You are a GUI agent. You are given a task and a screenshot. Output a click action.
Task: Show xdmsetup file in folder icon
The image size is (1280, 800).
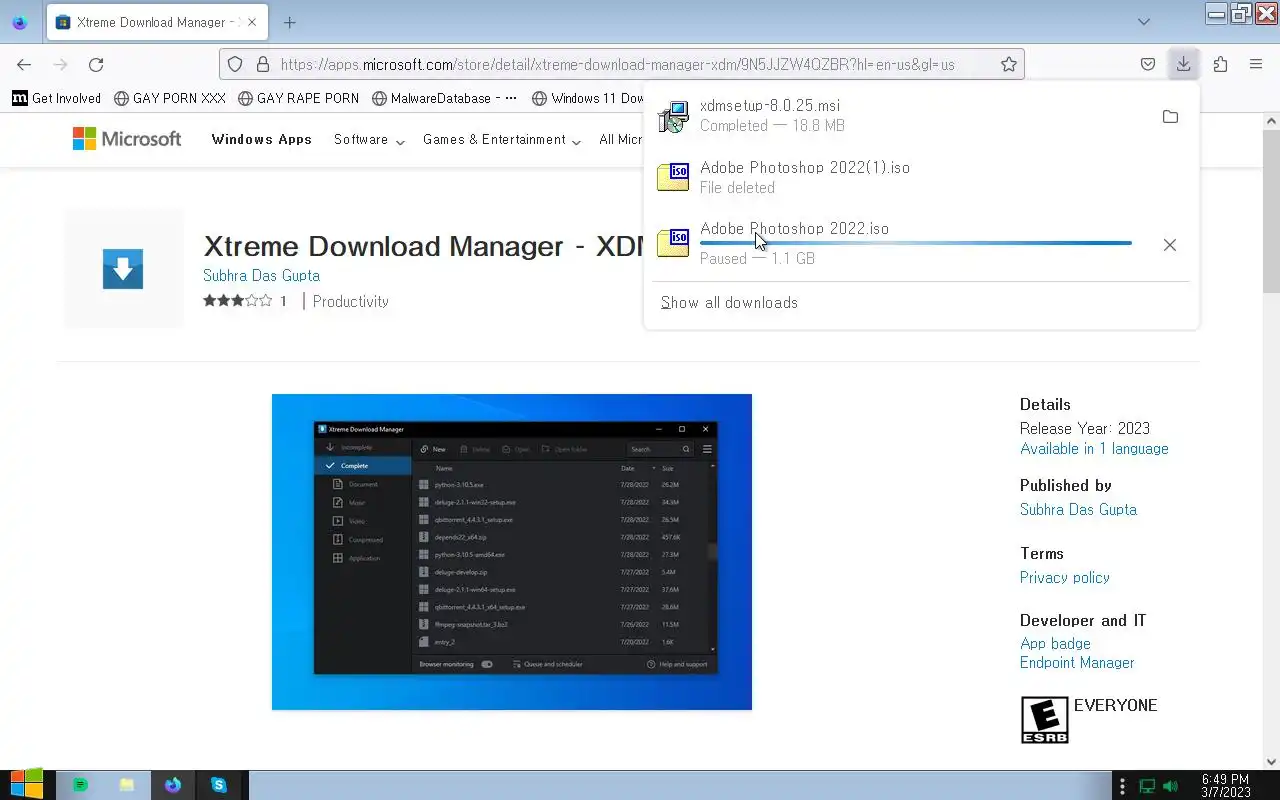[x=1170, y=117]
